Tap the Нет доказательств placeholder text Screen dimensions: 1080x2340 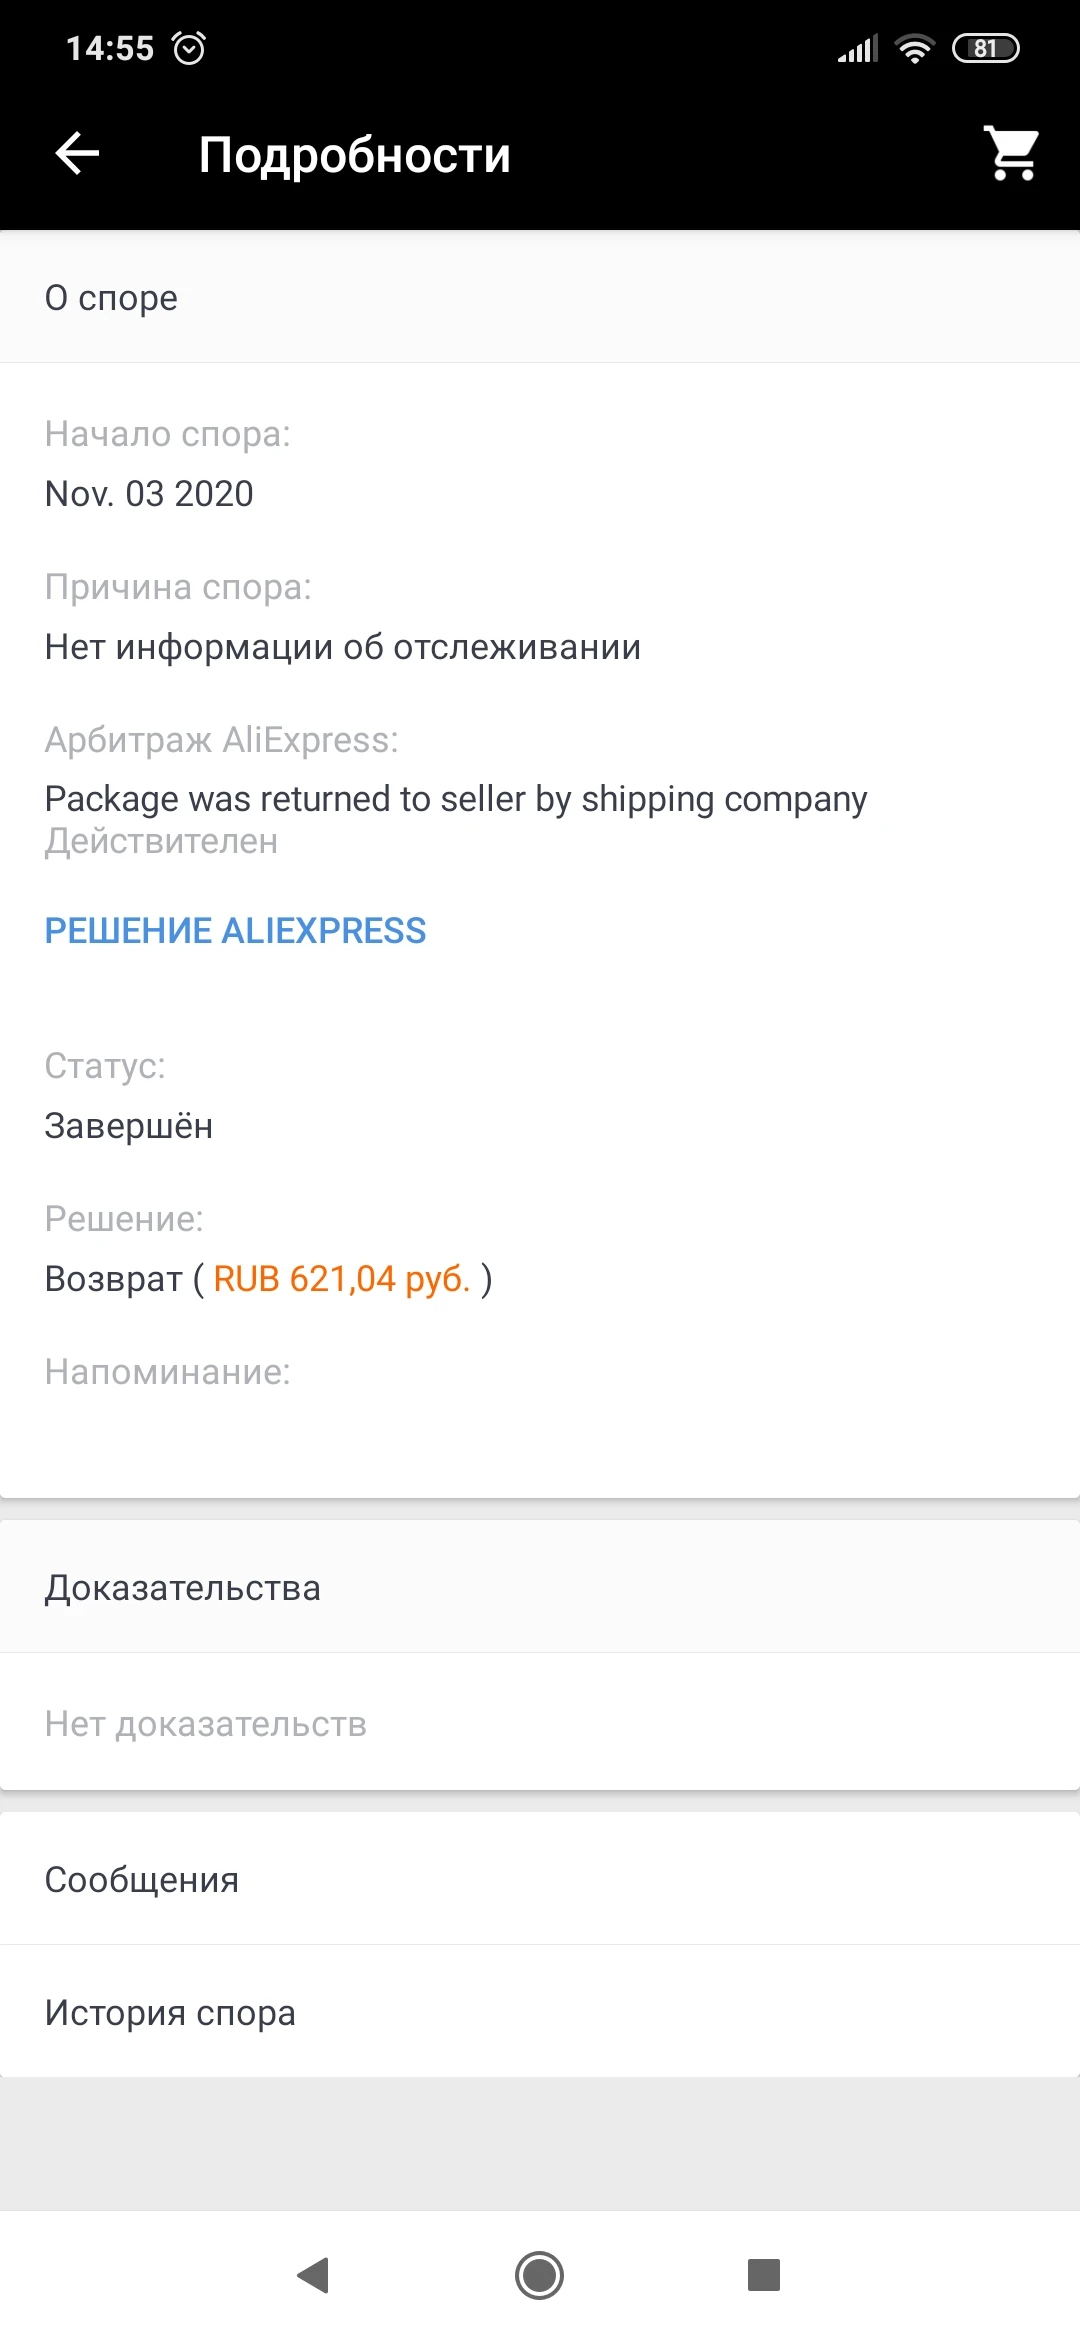click(x=206, y=1724)
